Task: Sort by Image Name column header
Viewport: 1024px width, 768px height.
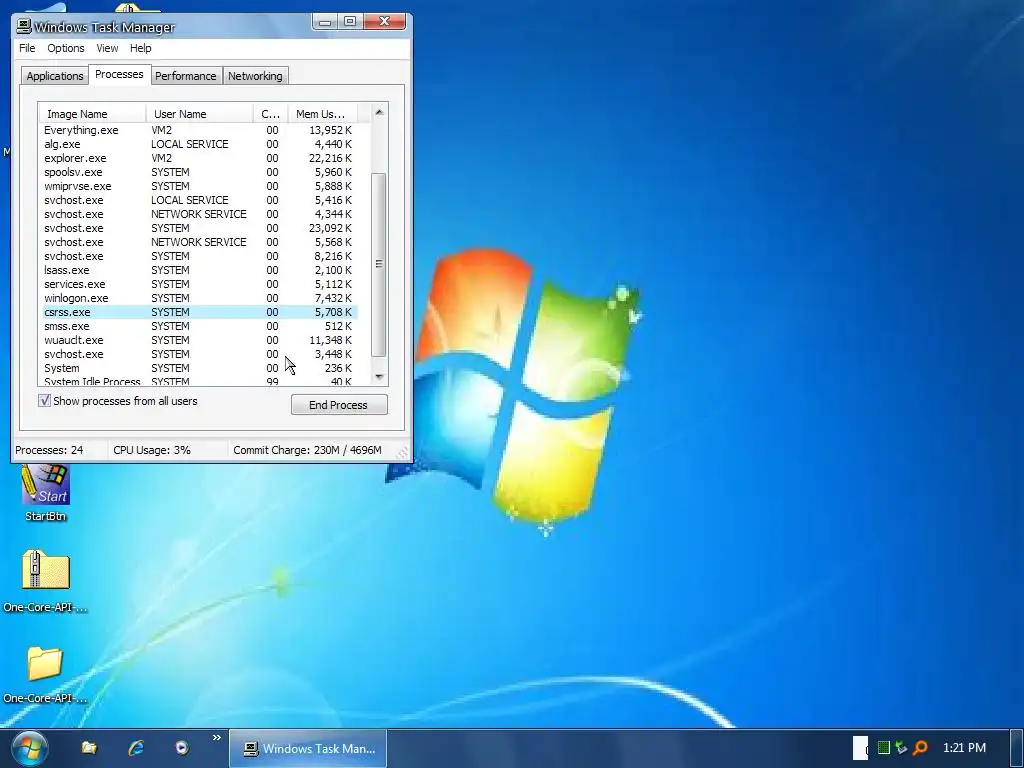Action: click(x=92, y=114)
